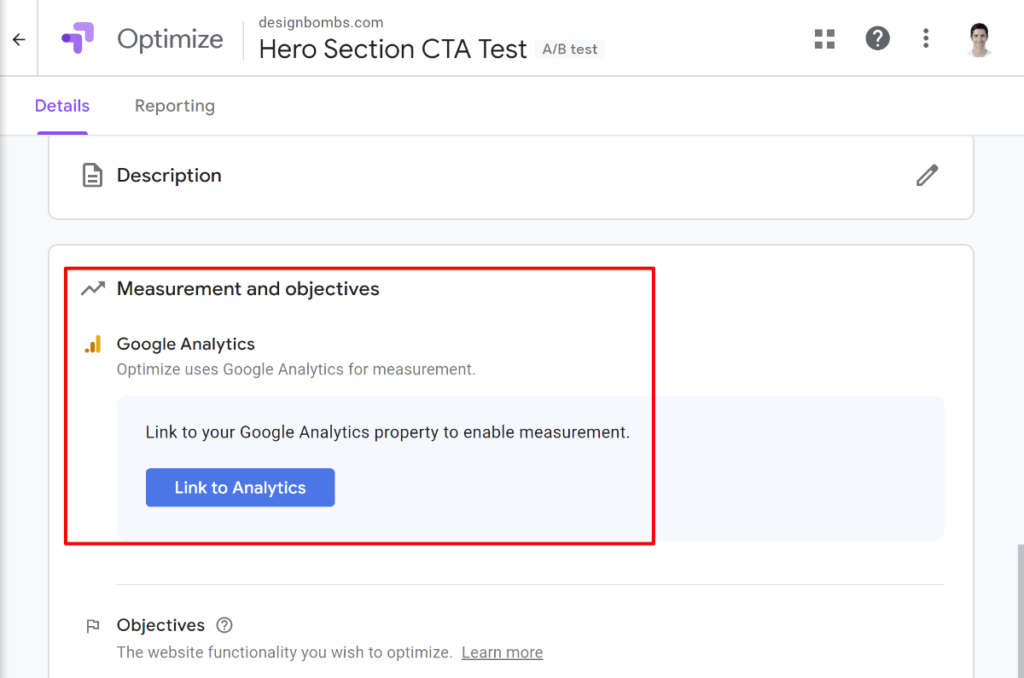Switch to the Reporting tab
This screenshot has height=678, width=1024.
174,106
